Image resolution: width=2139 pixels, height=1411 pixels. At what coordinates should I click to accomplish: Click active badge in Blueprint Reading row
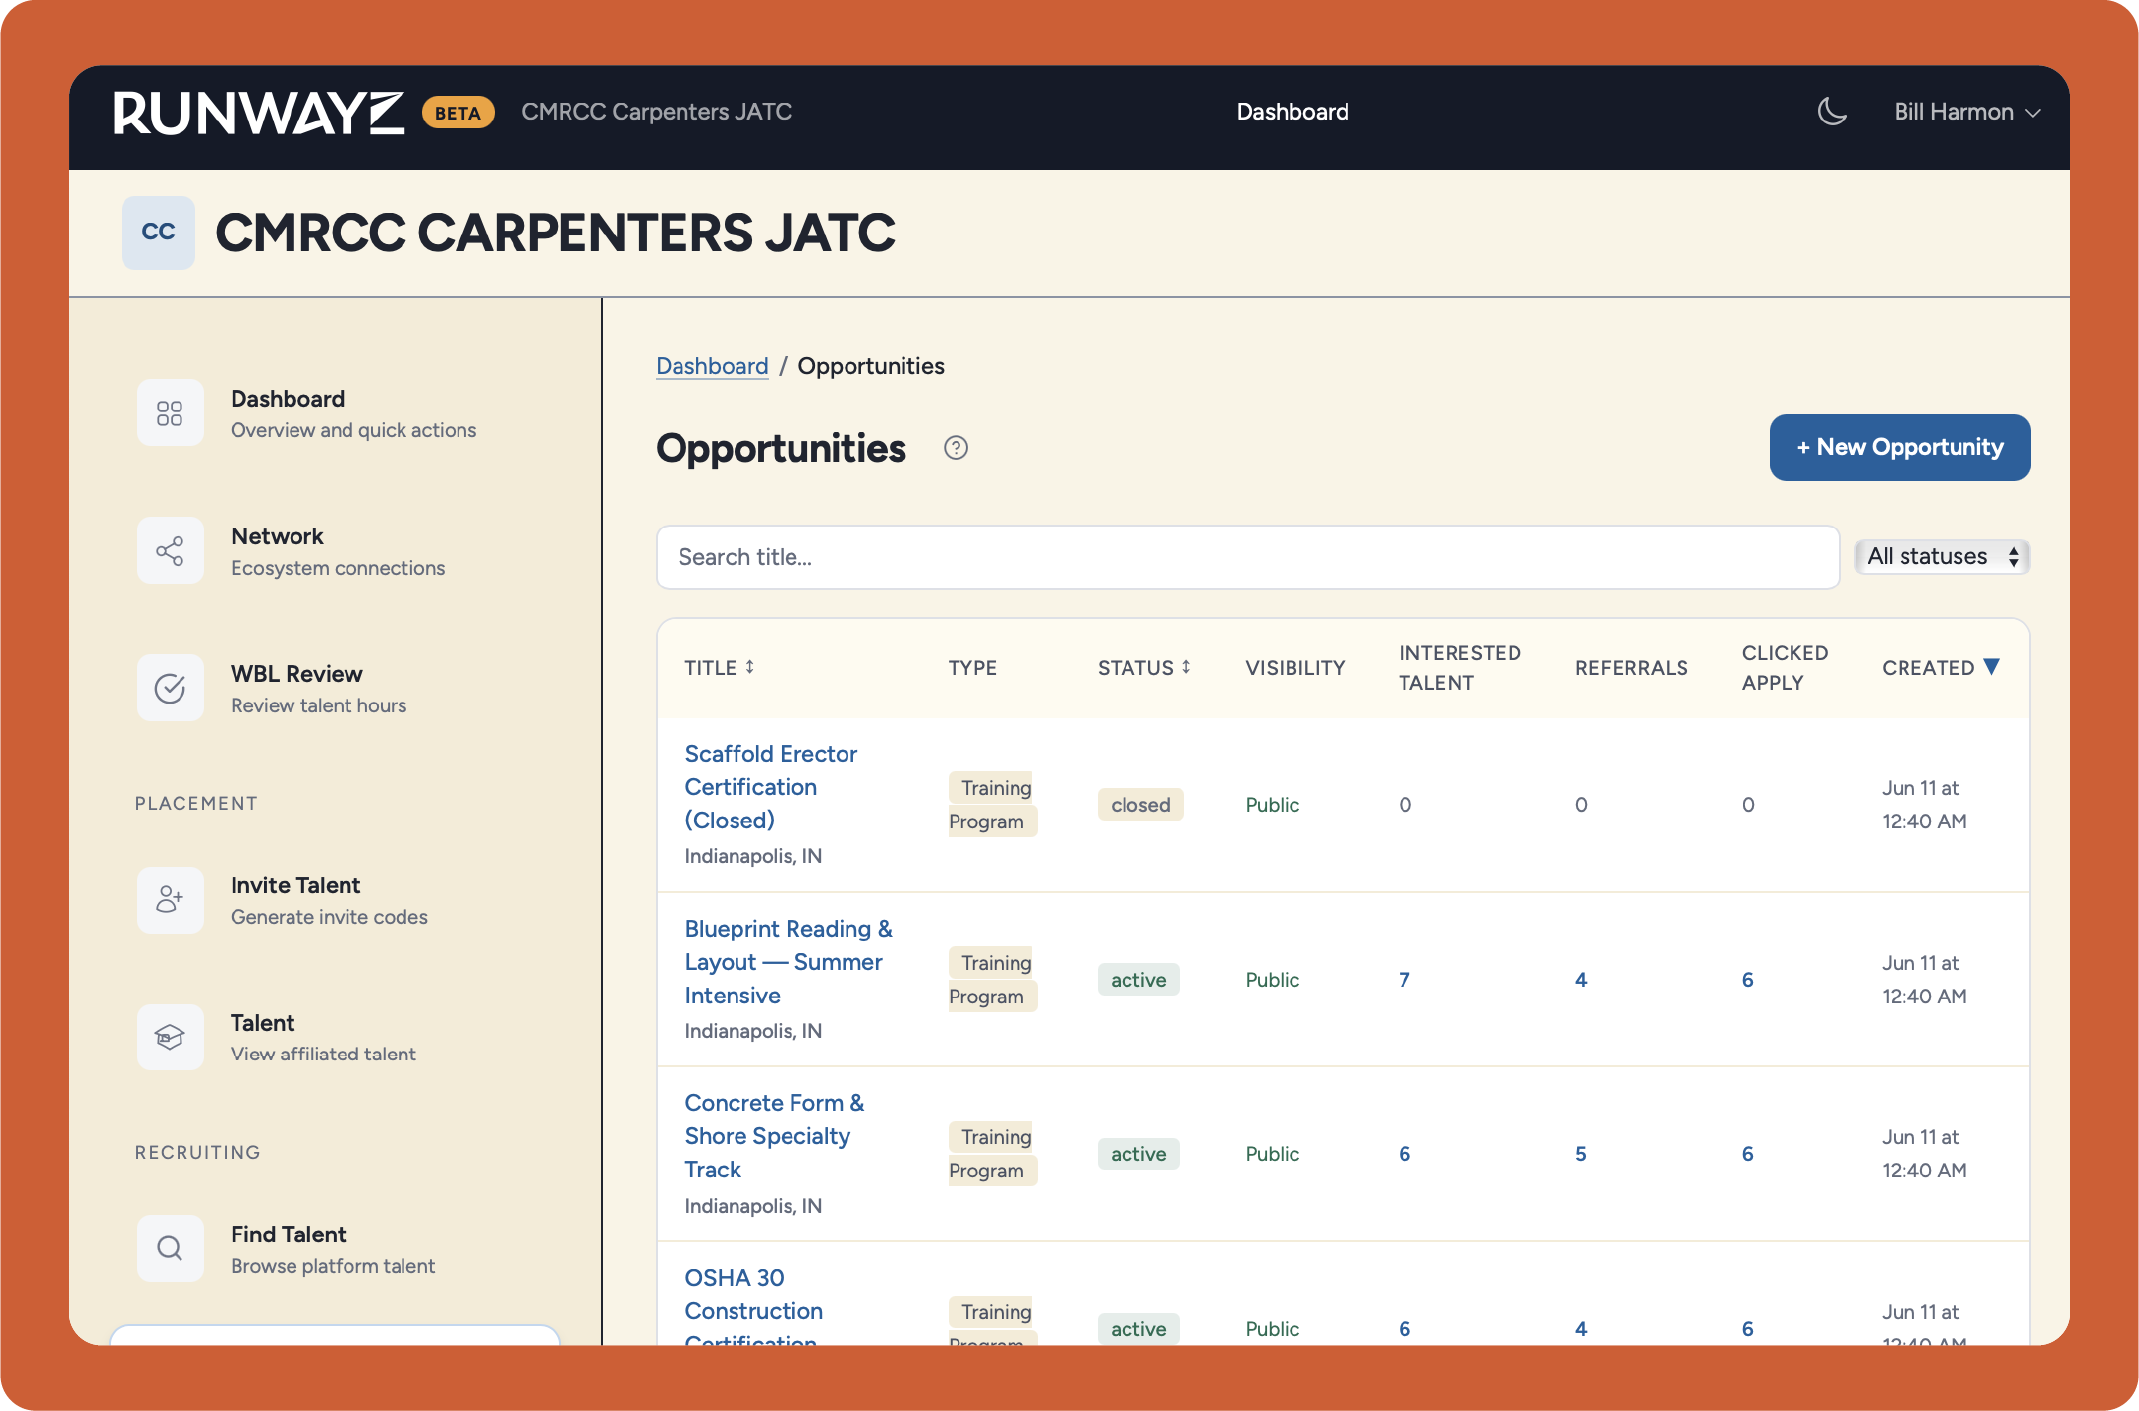pyautogui.click(x=1139, y=980)
